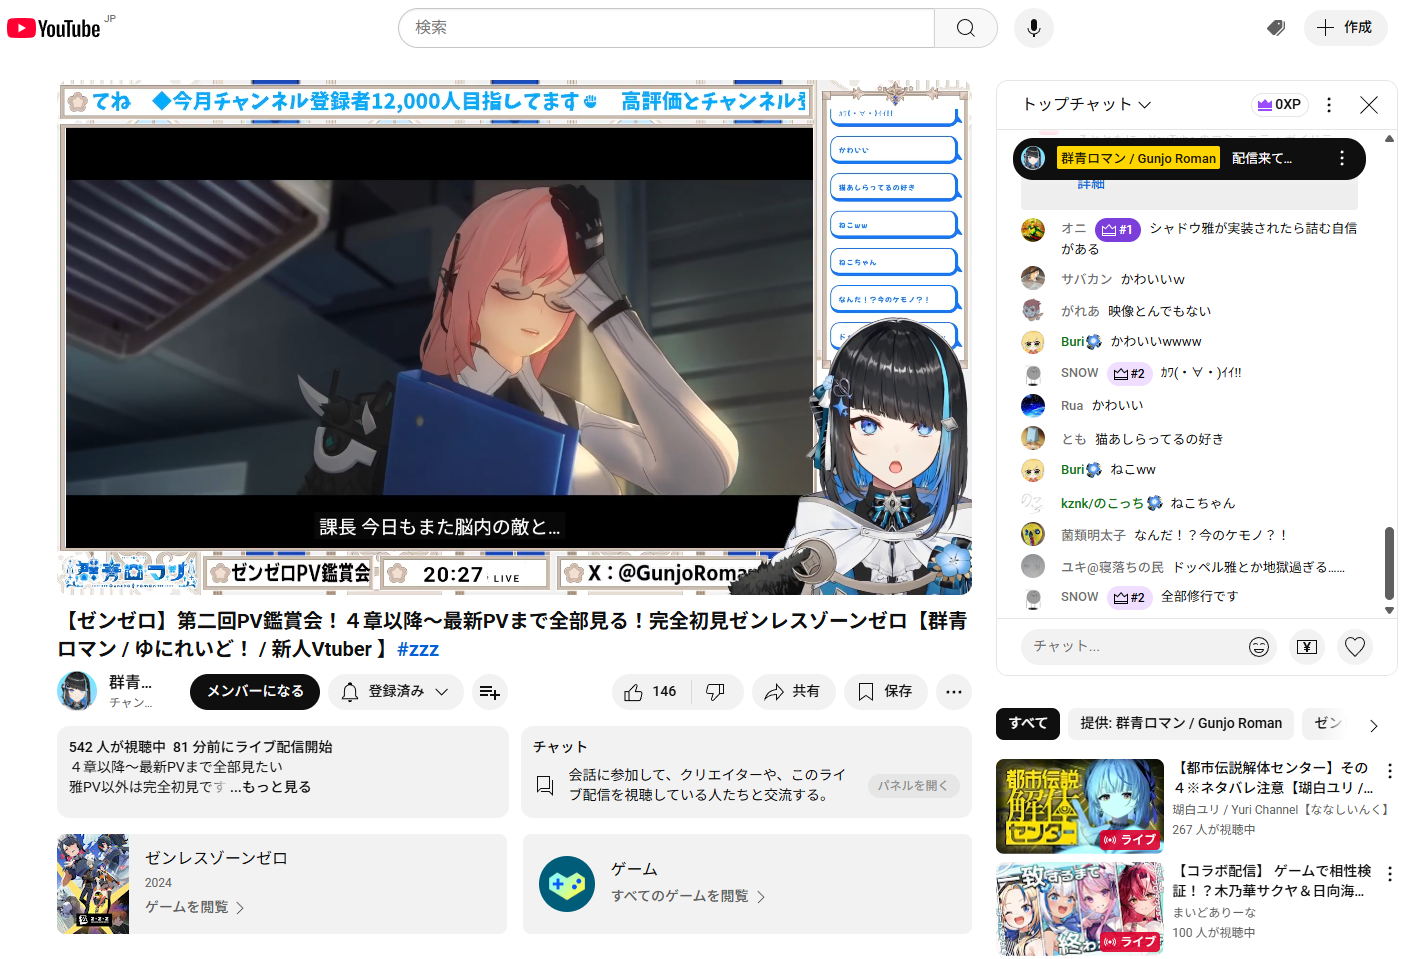
Task: Dislike the video
Action: (716, 692)
